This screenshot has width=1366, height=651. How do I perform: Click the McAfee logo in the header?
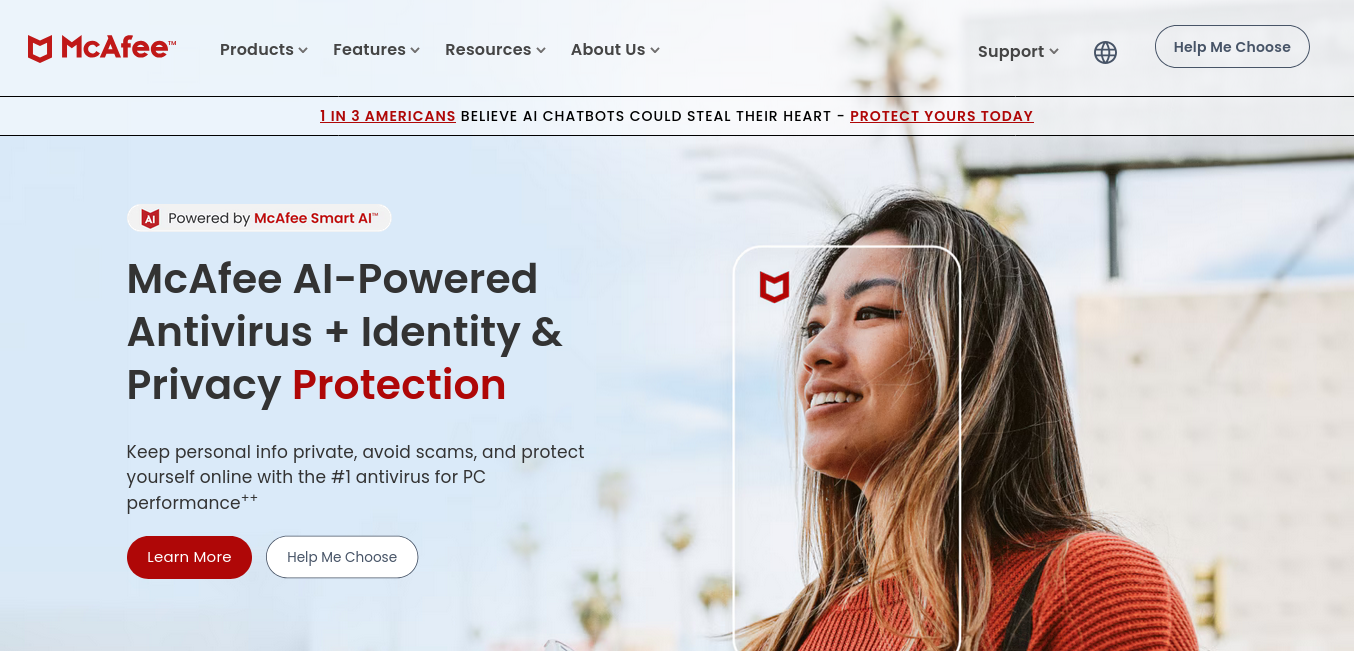pos(101,49)
